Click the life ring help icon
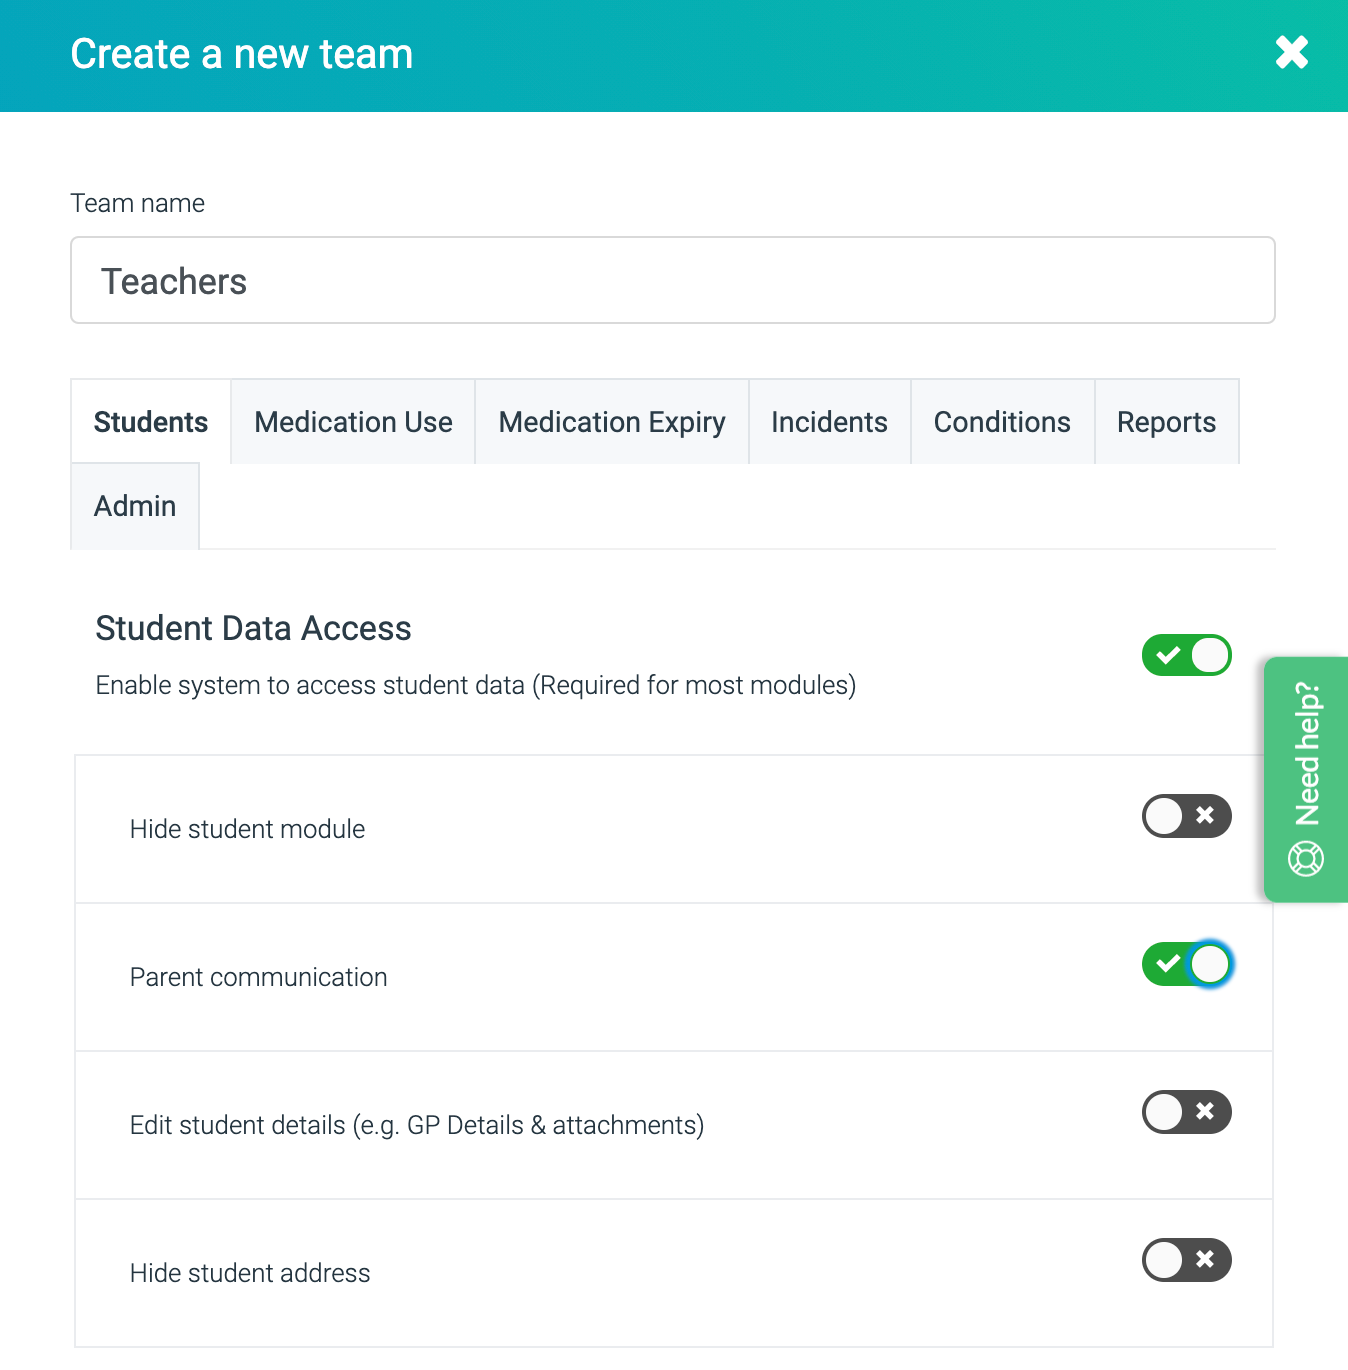 coord(1305,858)
